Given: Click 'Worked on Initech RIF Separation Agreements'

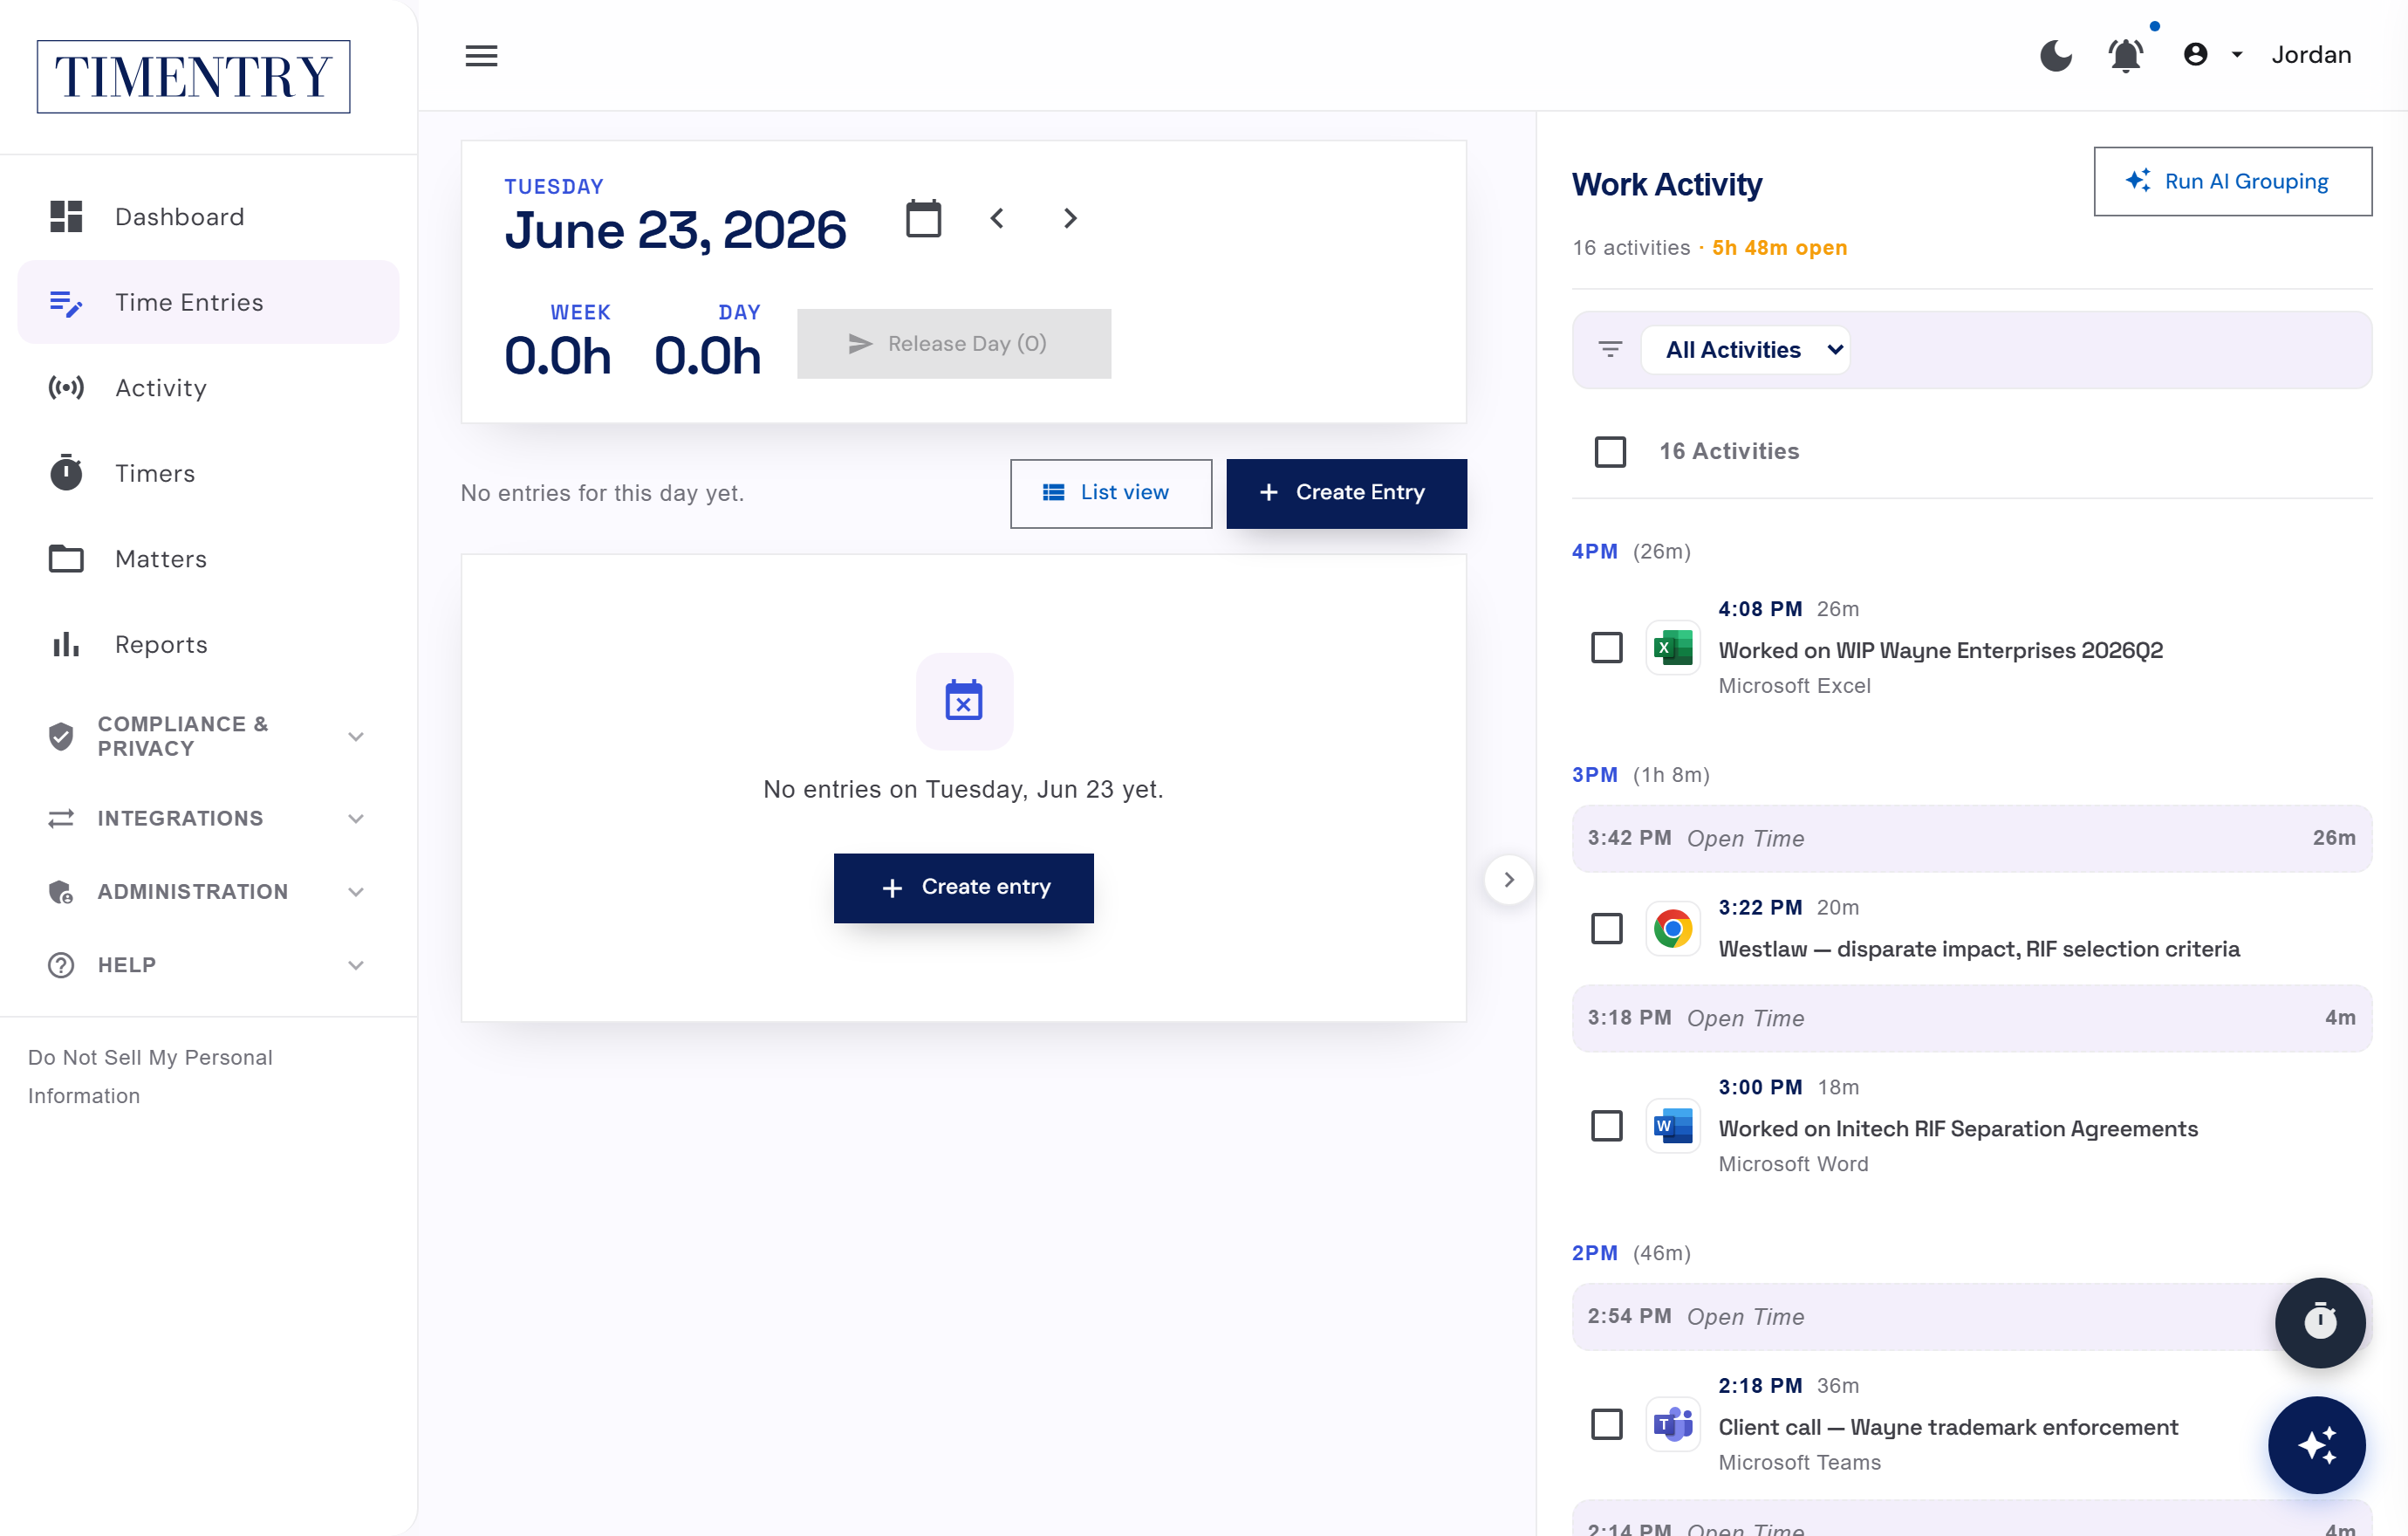Looking at the screenshot, I should [1958, 1128].
